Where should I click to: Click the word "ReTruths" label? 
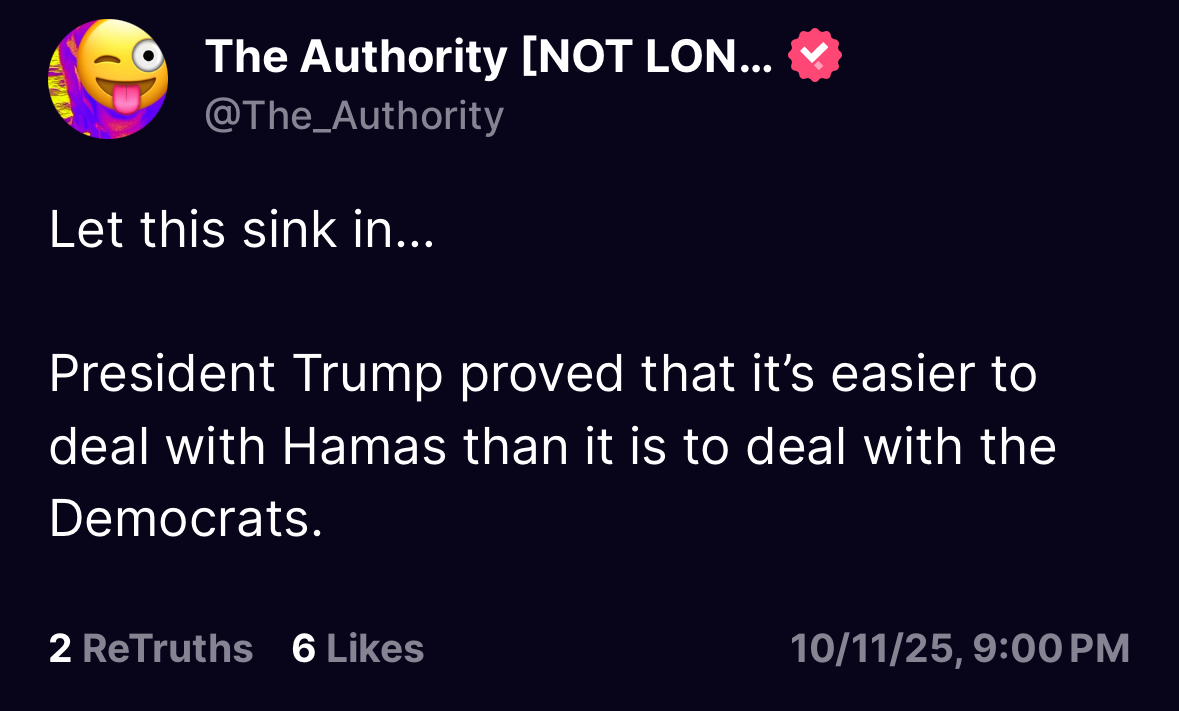coord(167,648)
